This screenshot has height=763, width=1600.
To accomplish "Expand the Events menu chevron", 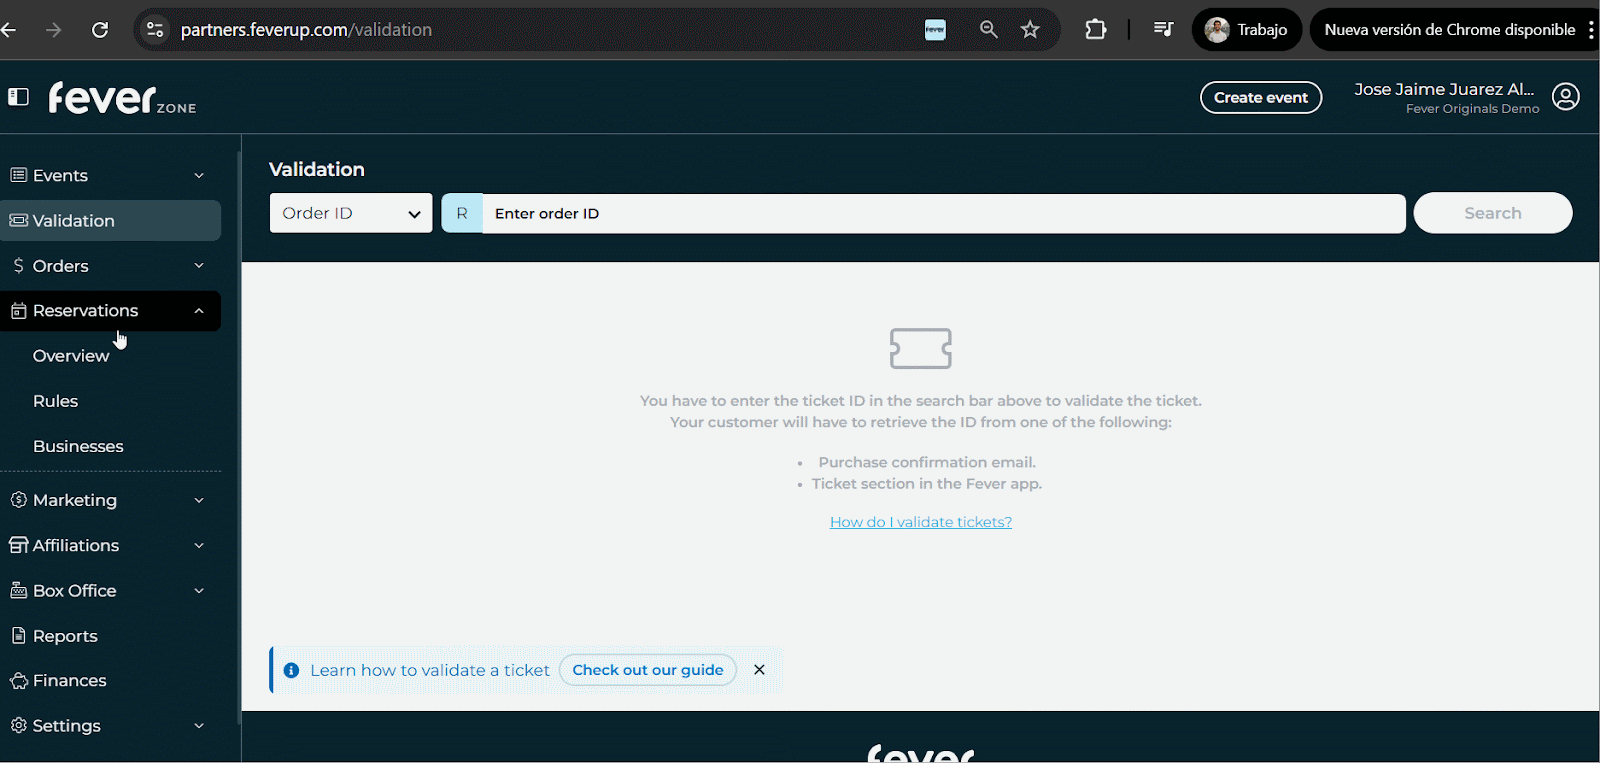I will [199, 176].
